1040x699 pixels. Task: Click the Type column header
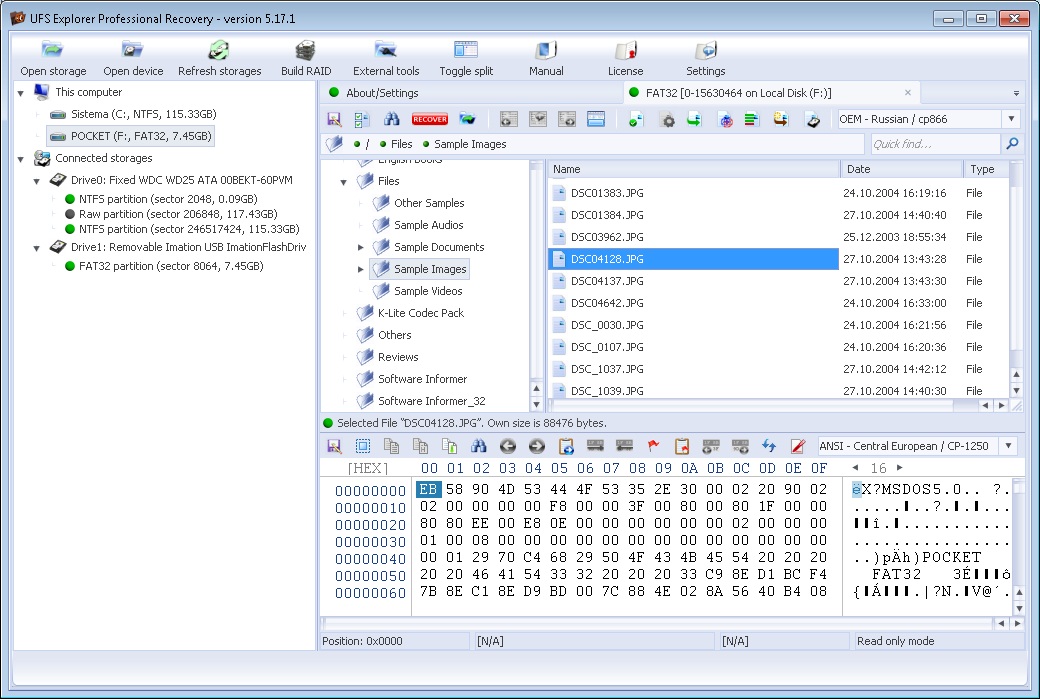[987, 169]
